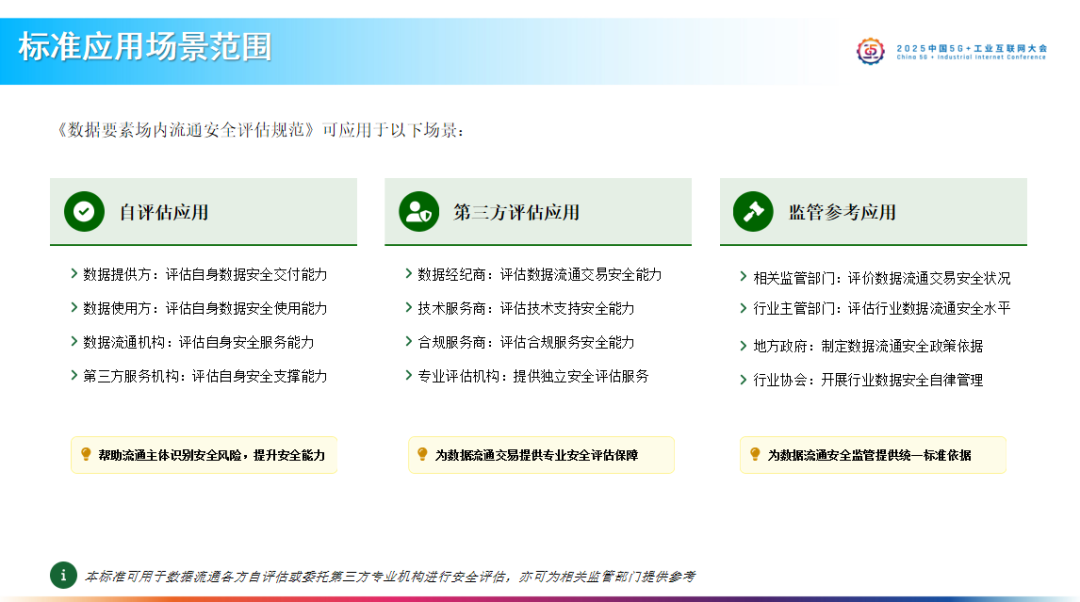Click lightbulb icon beside 为数据流通交易提供专业安全评估保障
The image size is (1080, 602).
(x=422, y=454)
